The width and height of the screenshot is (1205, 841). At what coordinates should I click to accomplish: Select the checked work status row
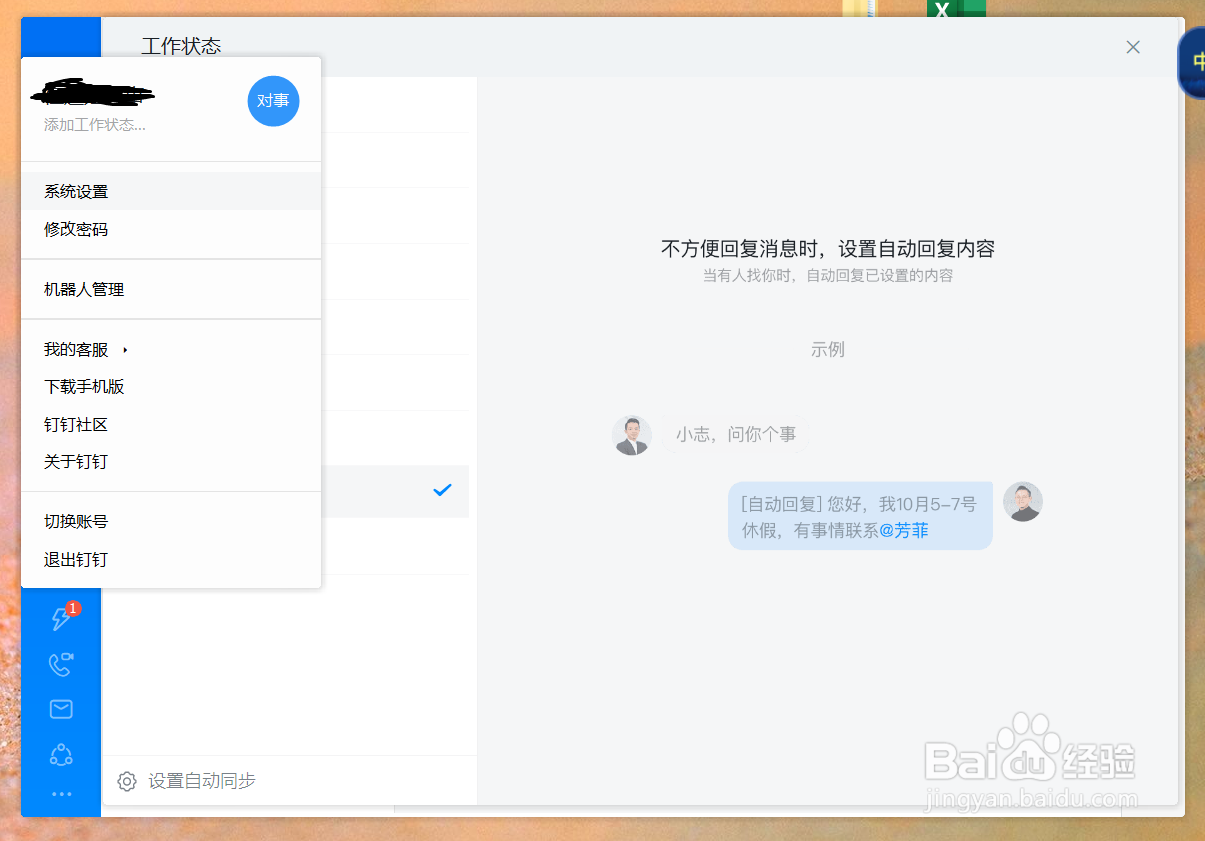[x=395, y=491]
